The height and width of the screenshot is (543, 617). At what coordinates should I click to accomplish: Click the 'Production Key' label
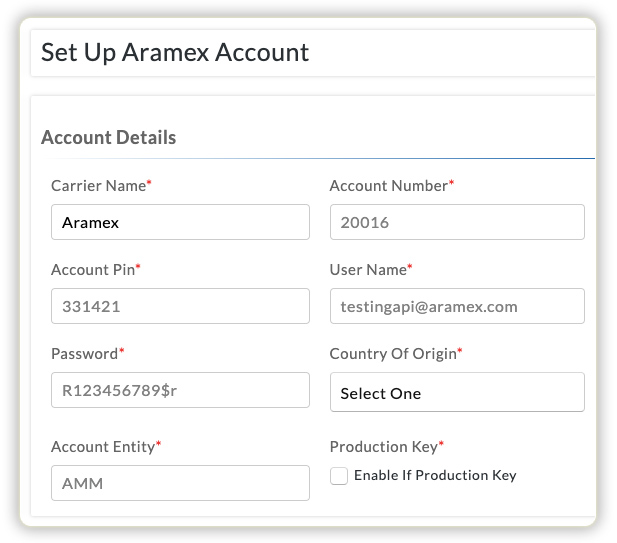click(384, 447)
